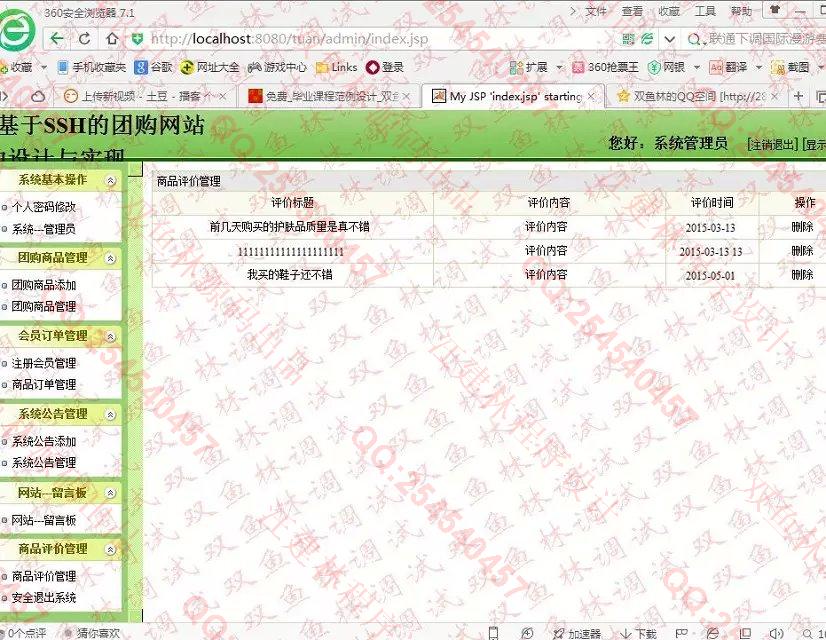Click the skin shirt icon in title bar

tap(775, 10)
